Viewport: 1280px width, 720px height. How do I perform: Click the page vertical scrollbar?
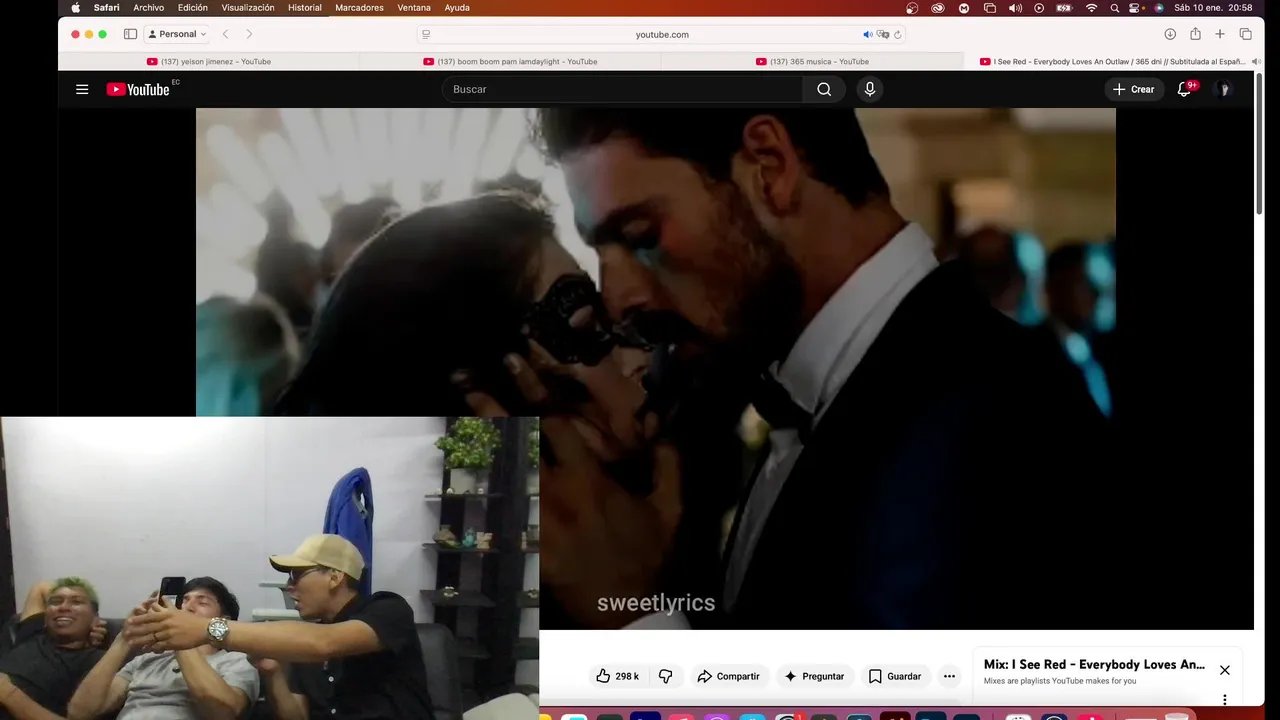coord(1259,142)
